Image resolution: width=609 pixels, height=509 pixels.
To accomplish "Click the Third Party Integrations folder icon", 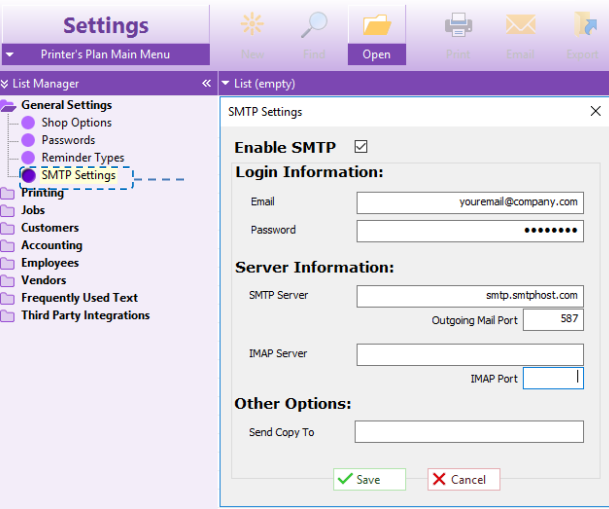I will point(7,316).
